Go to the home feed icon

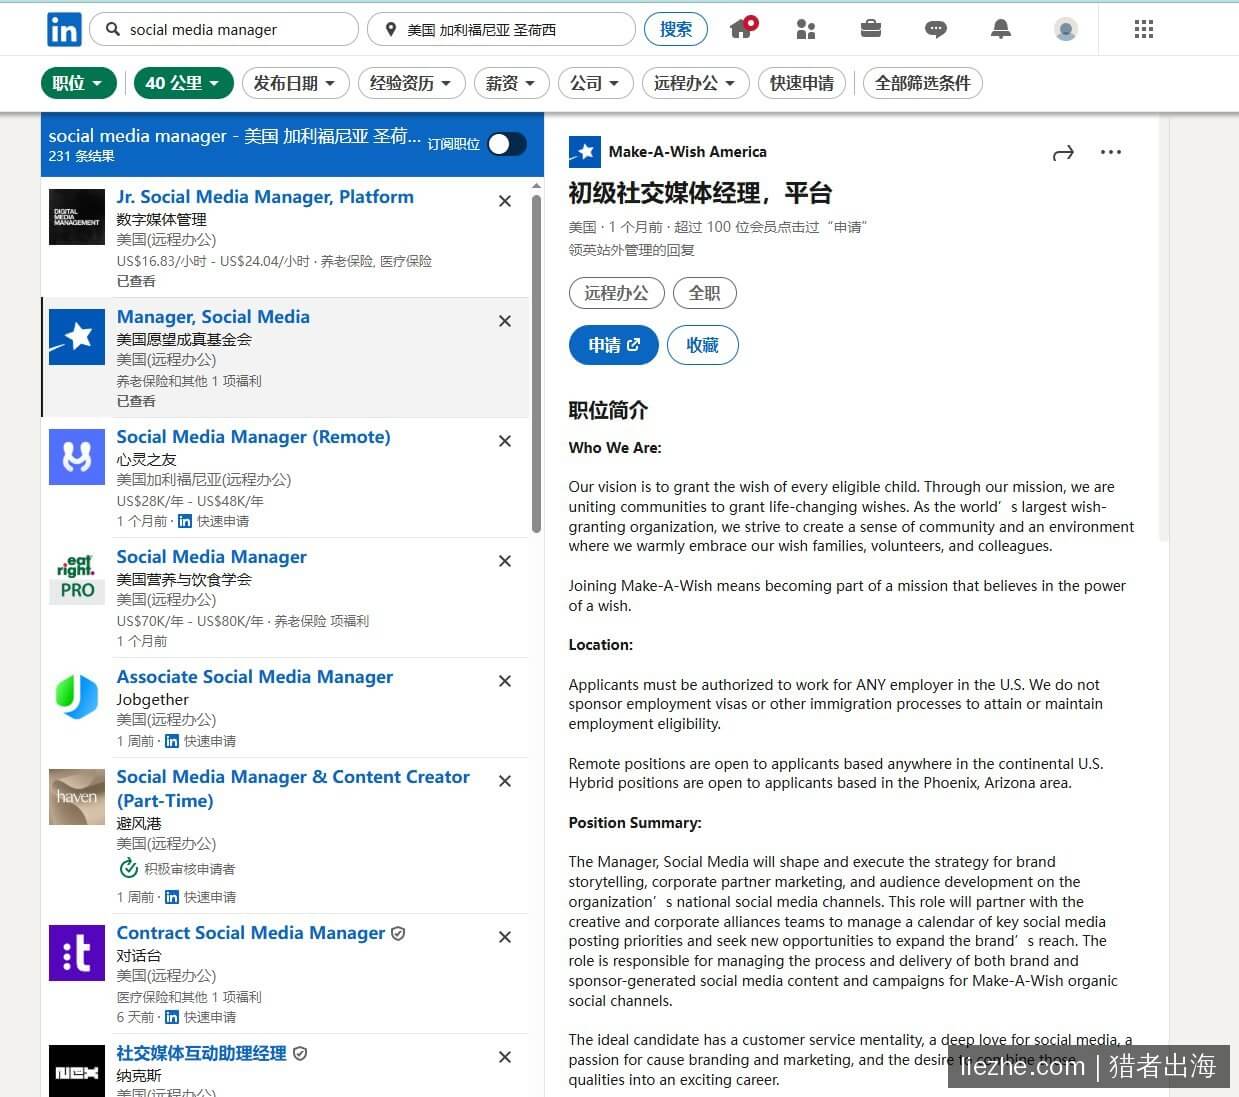point(742,29)
